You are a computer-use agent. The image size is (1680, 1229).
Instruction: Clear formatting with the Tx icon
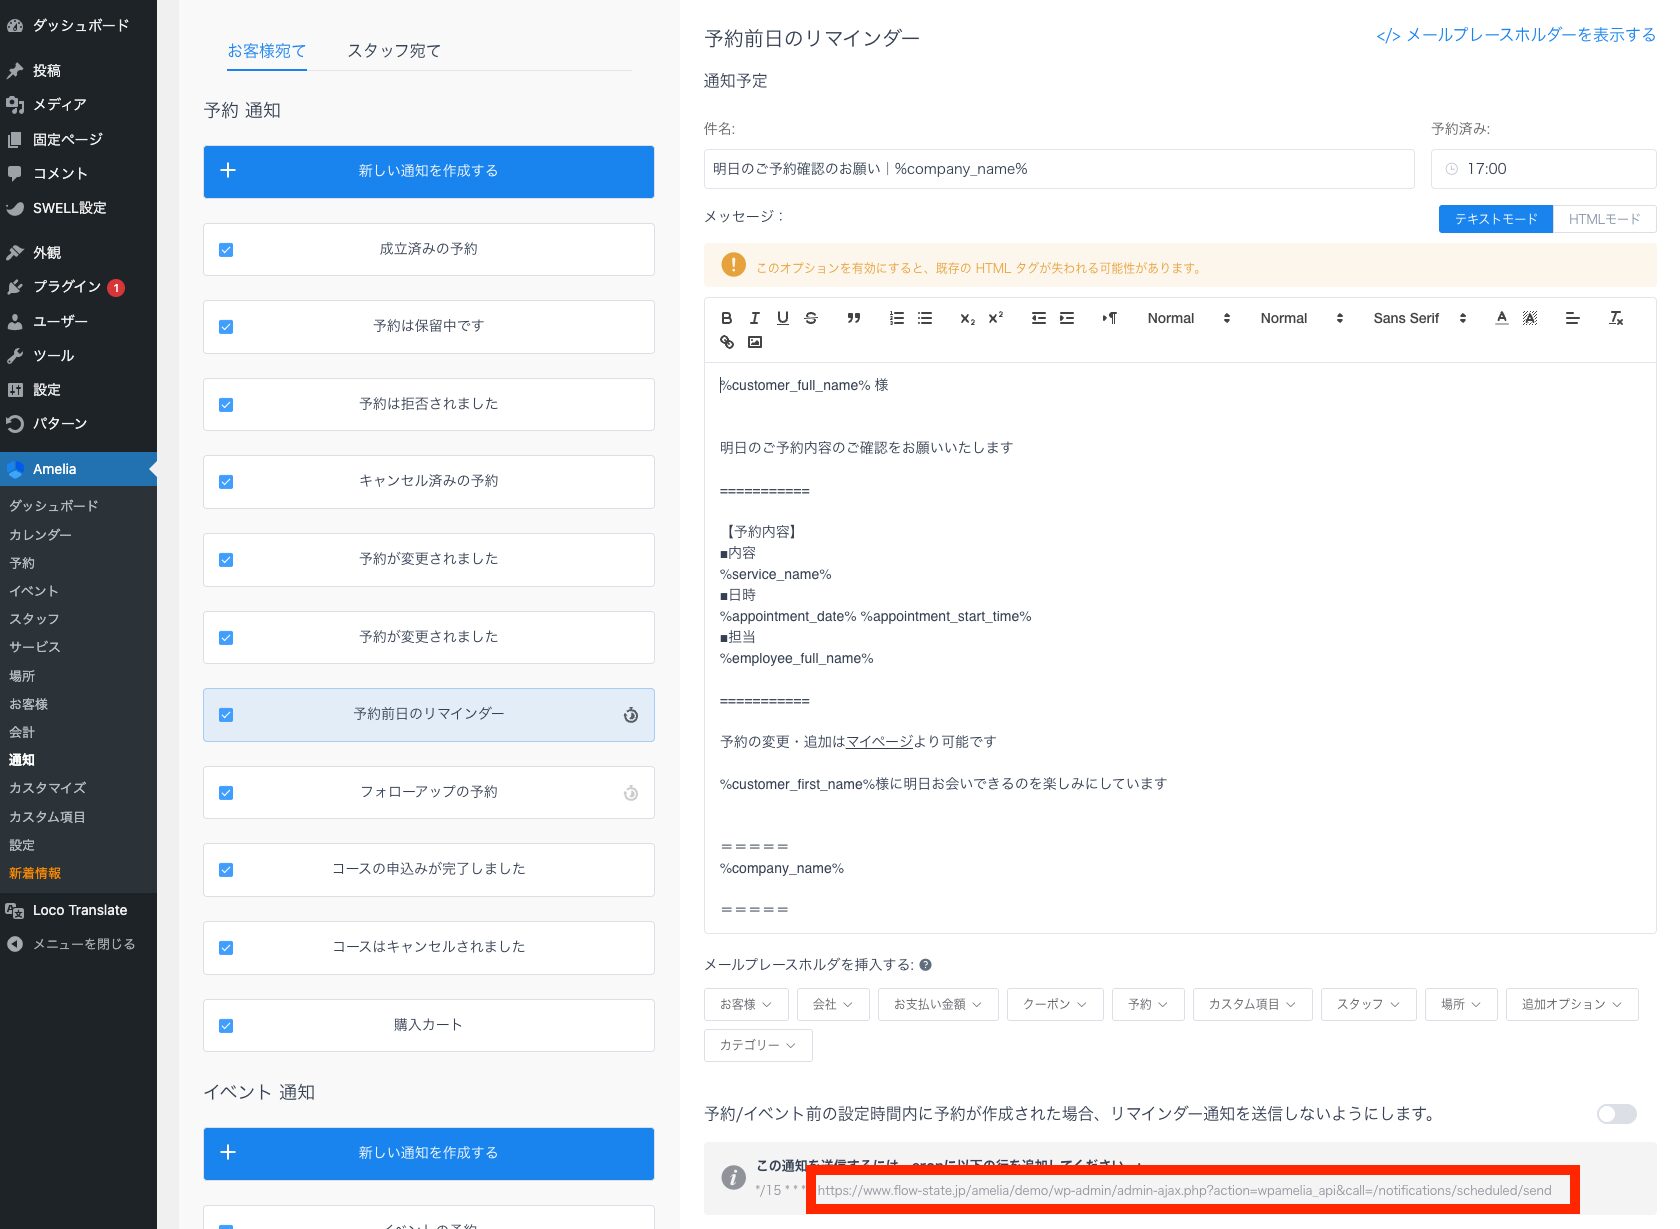pyautogui.click(x=1615, y=318)
